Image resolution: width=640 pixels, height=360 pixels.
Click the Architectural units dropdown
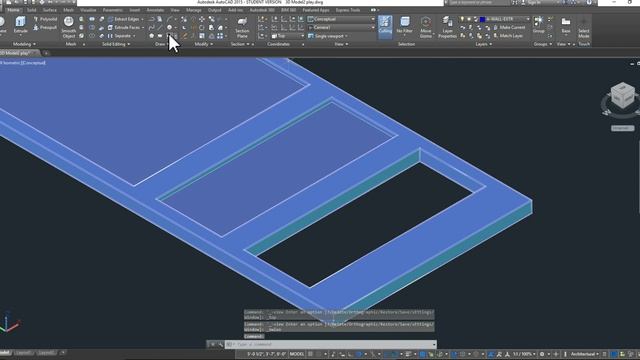tap(585, 354)
